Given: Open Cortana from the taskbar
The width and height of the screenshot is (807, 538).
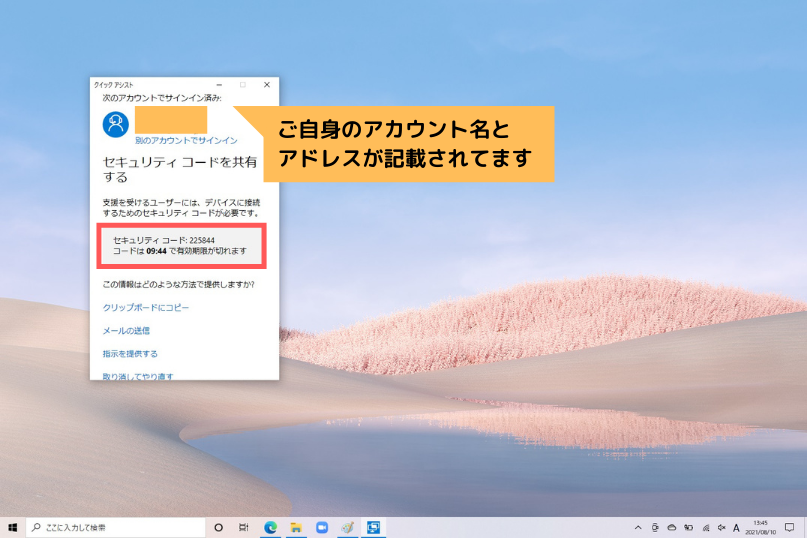Looking at the screenshot, I should pos(218,527).
